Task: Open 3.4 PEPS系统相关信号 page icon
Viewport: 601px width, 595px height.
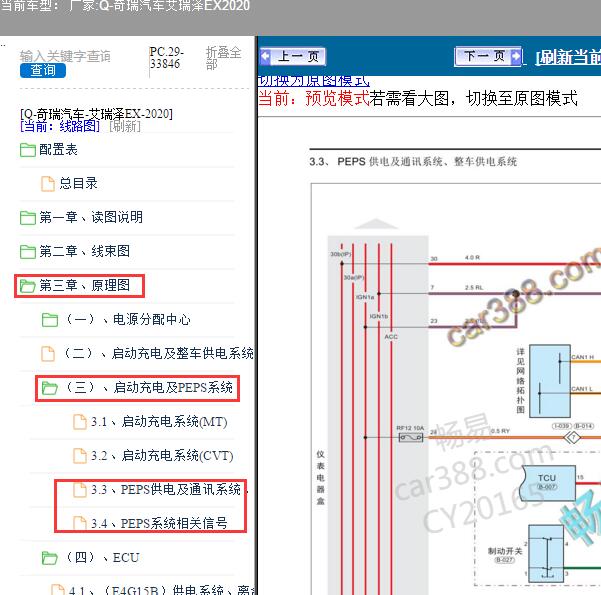Action: pos(80,523)
